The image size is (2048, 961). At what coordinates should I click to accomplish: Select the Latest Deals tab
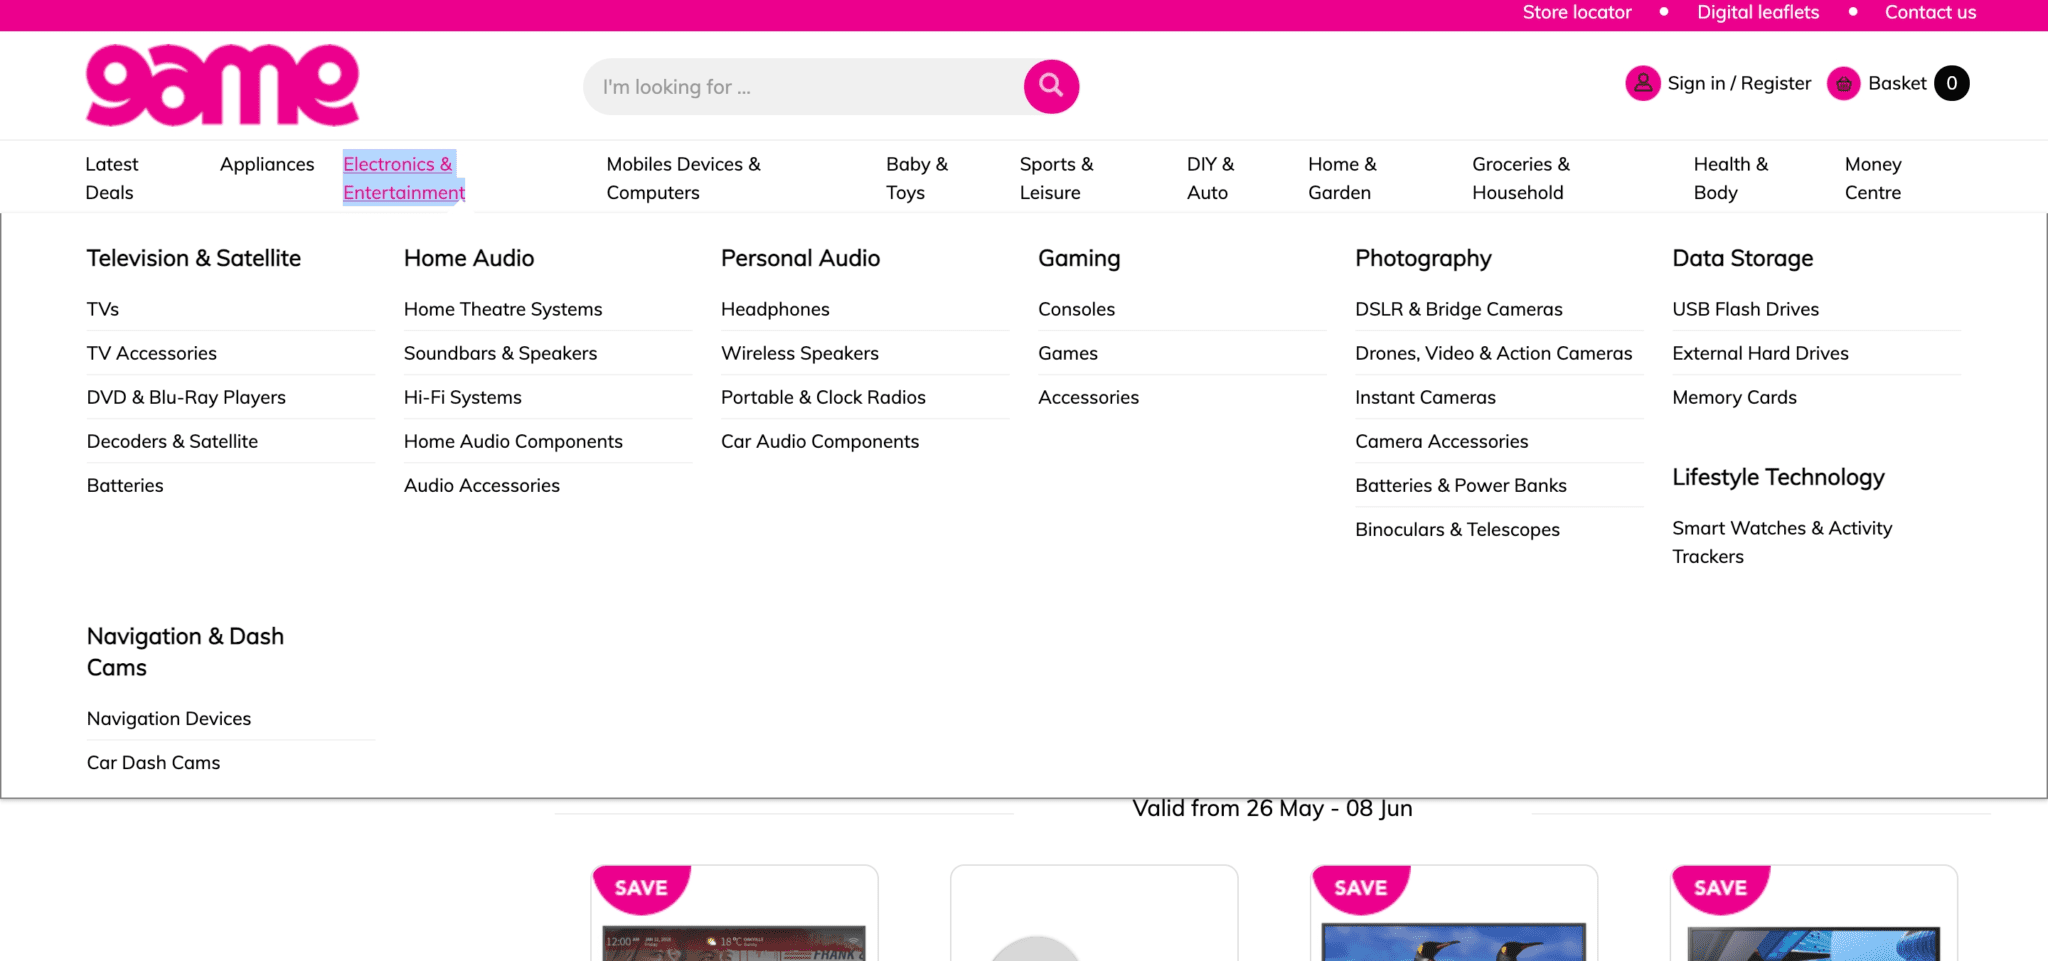111,178
